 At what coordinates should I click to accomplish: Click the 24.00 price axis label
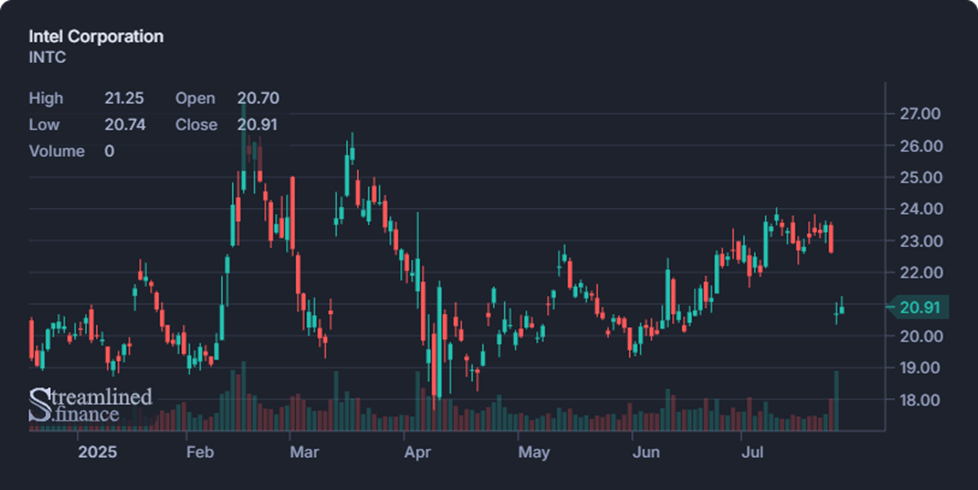[920, 209]
